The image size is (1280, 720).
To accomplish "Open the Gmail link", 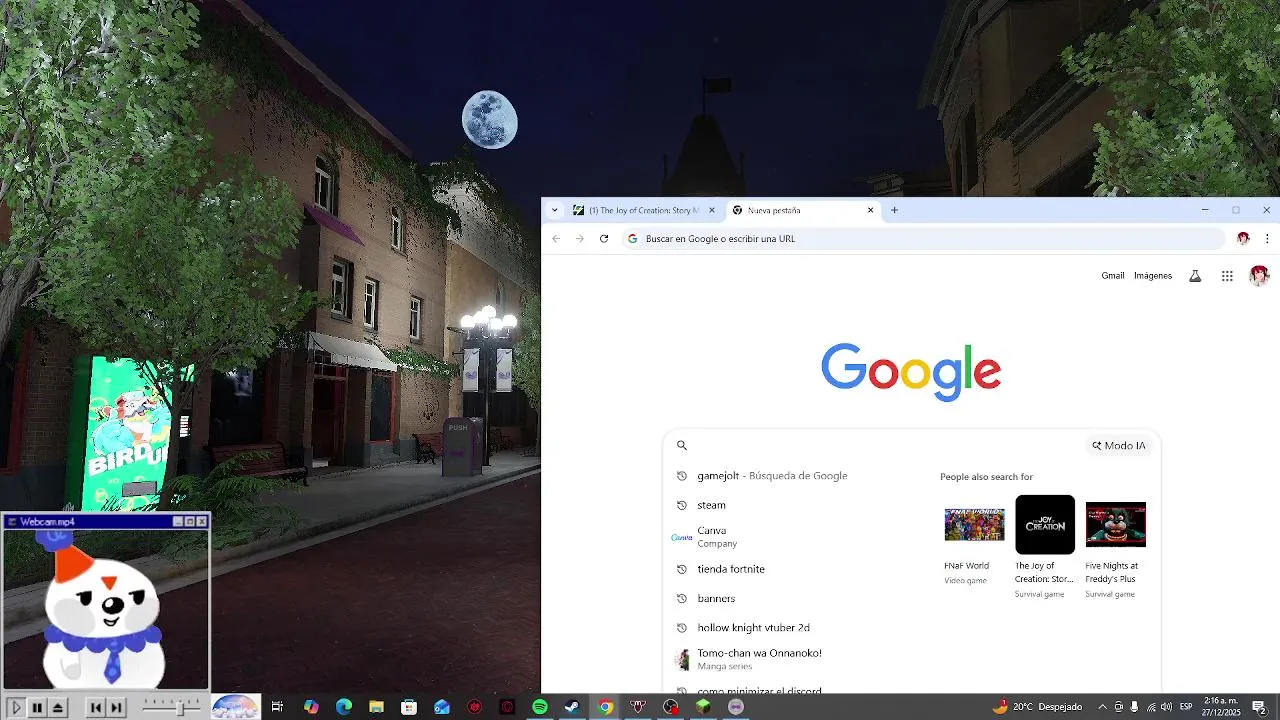I will tap(1113, 276).
